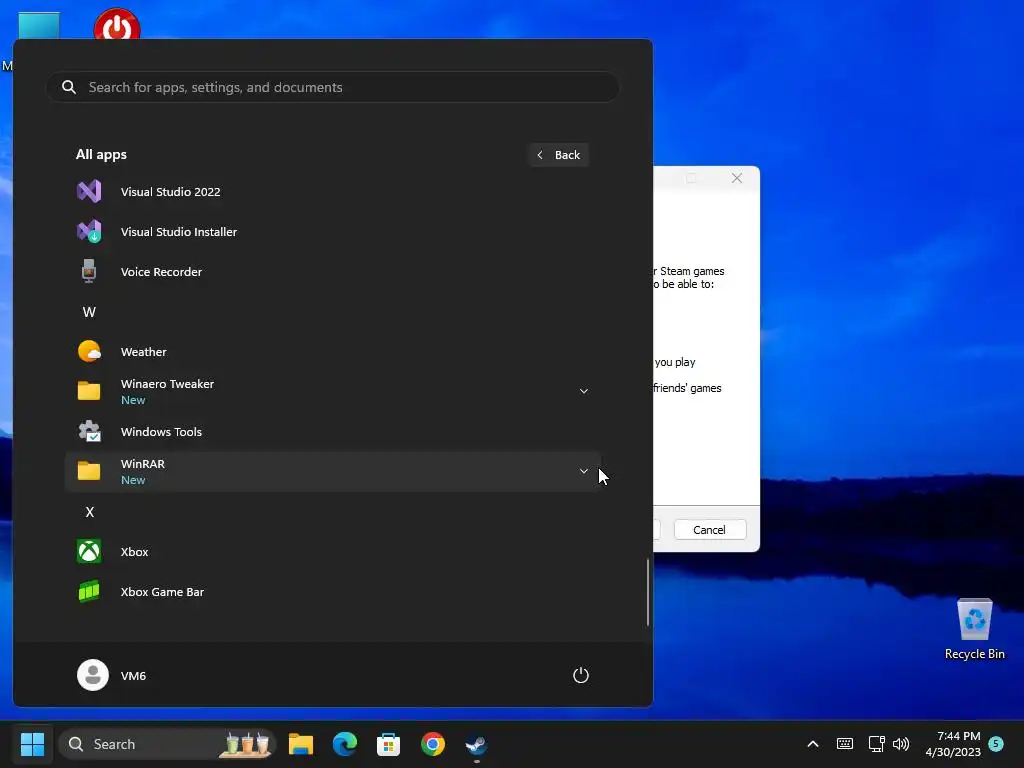The image size is (1024, 768).
Task: Jump to the letter X index header
Action: 89,511
